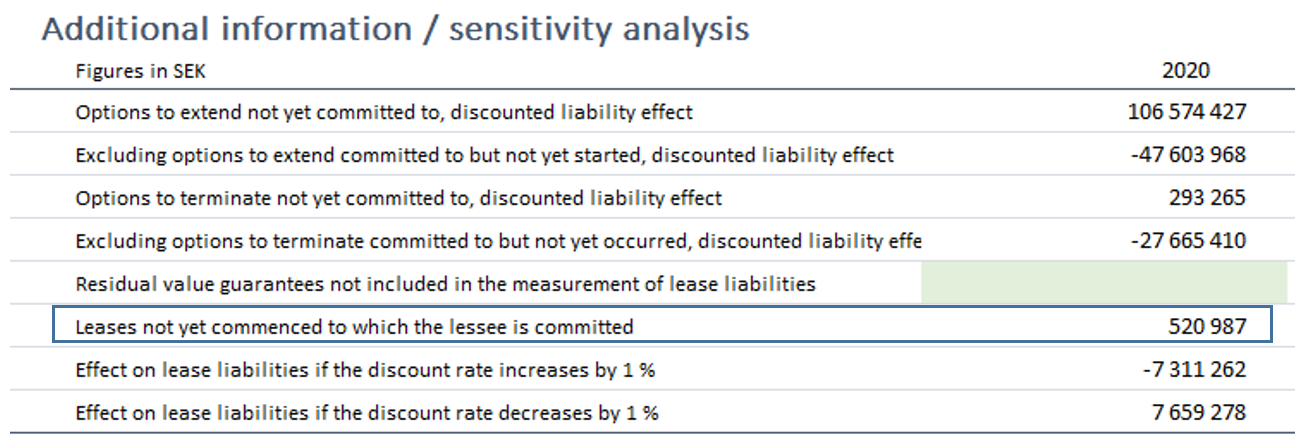Select the value 7 659 278
The image size is (1295, 442).
pos(1198,411)
